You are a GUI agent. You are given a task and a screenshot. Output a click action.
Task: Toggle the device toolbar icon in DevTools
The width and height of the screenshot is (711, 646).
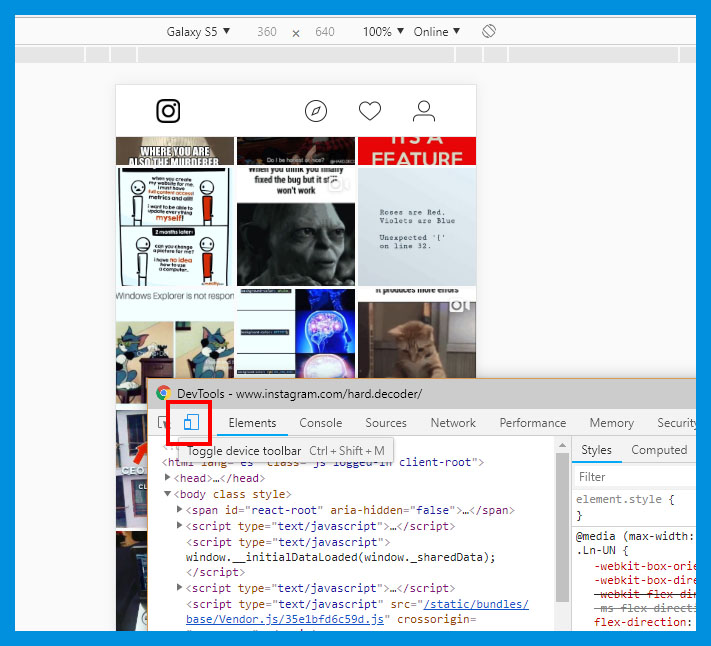tap(191, 423)
